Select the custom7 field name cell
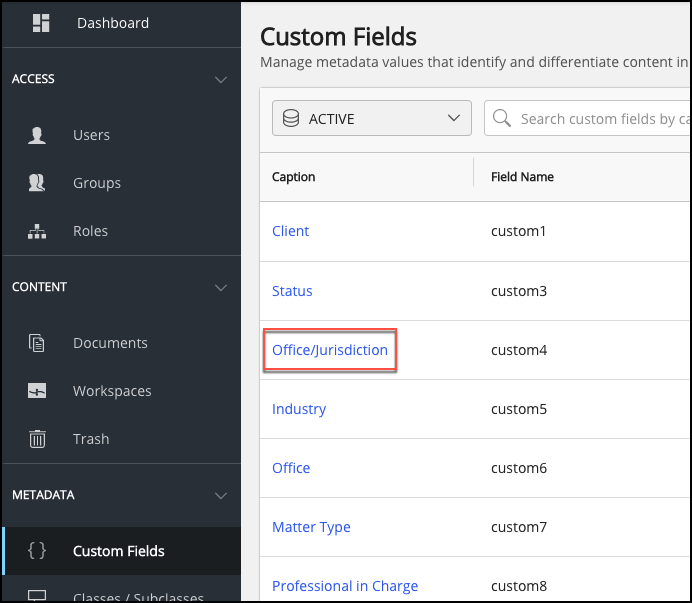 tap(519, 527)
